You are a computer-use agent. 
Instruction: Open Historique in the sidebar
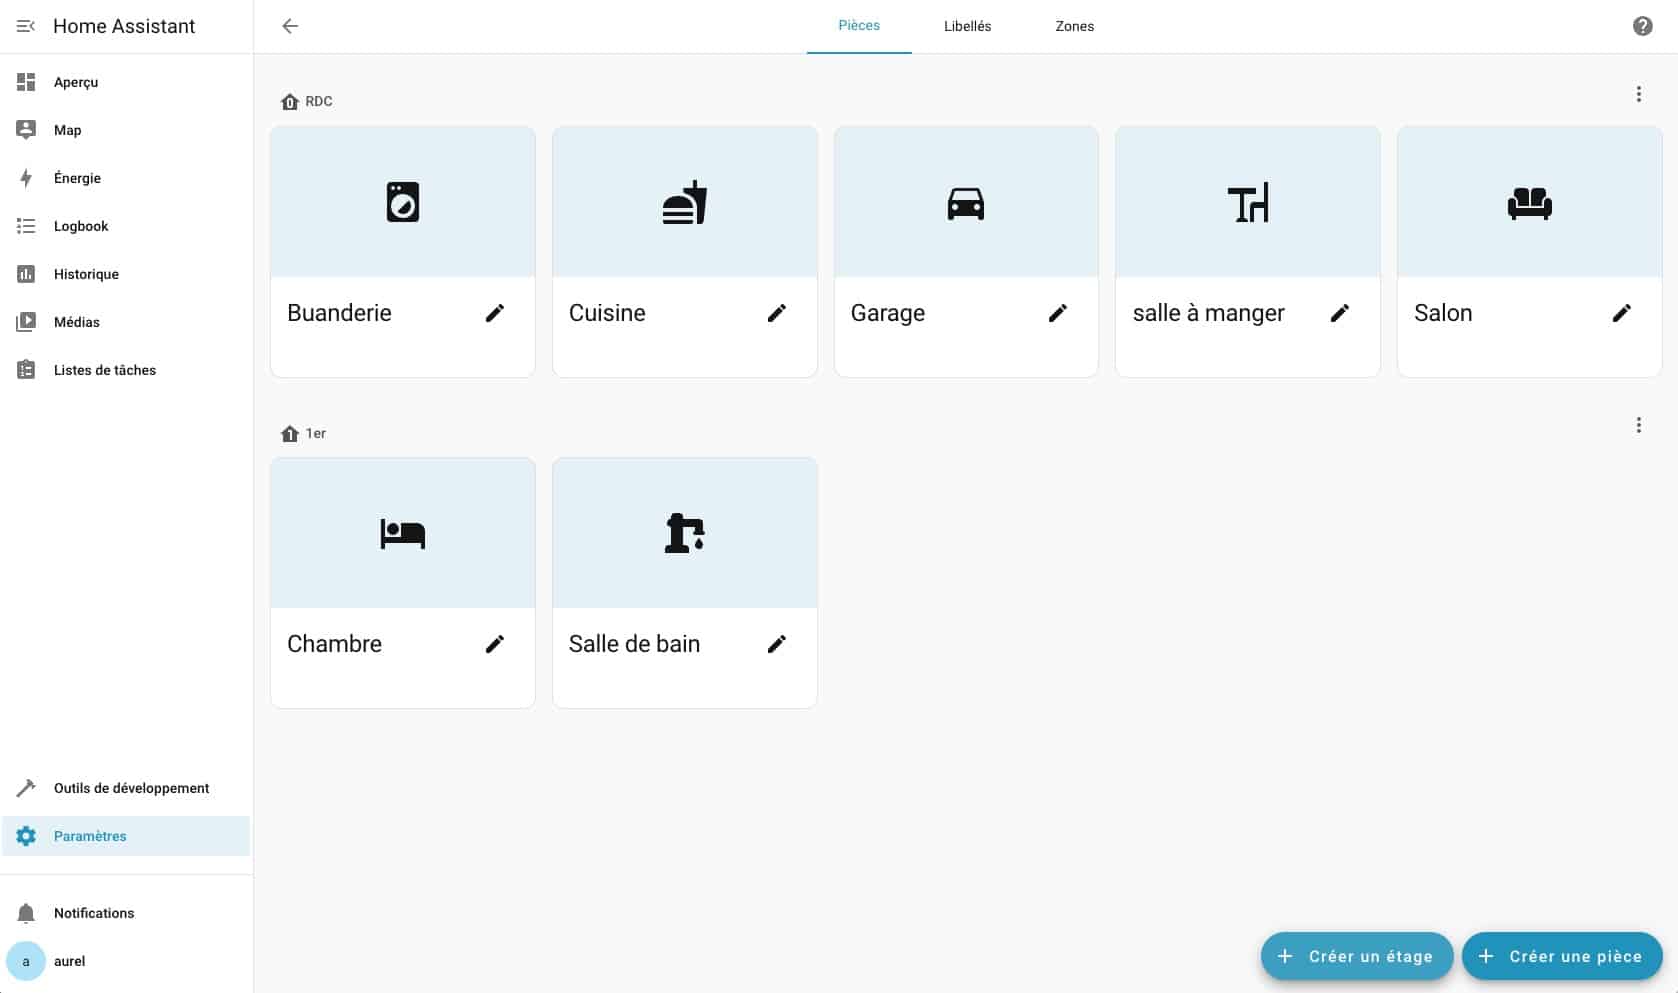click(126, 274)
